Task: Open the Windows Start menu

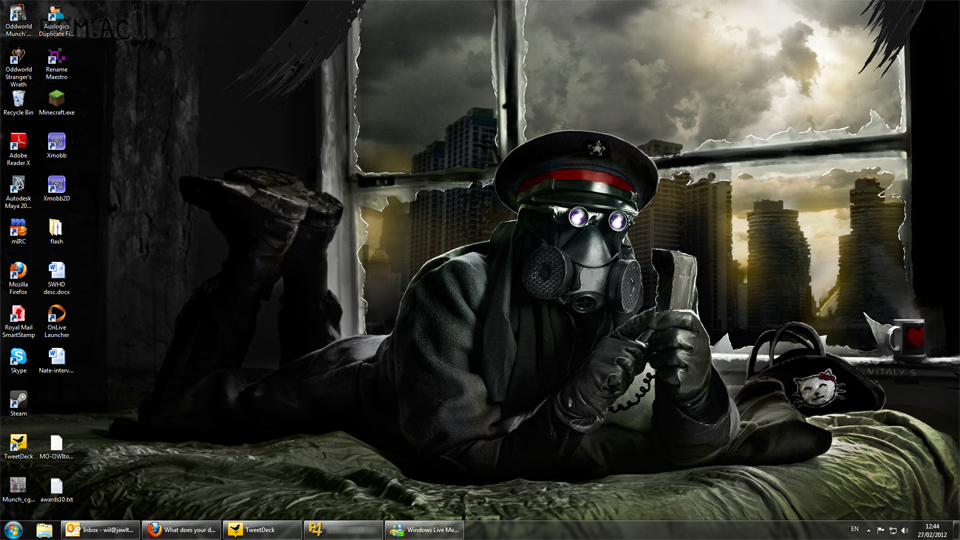Action: click(x=14, y=530)
